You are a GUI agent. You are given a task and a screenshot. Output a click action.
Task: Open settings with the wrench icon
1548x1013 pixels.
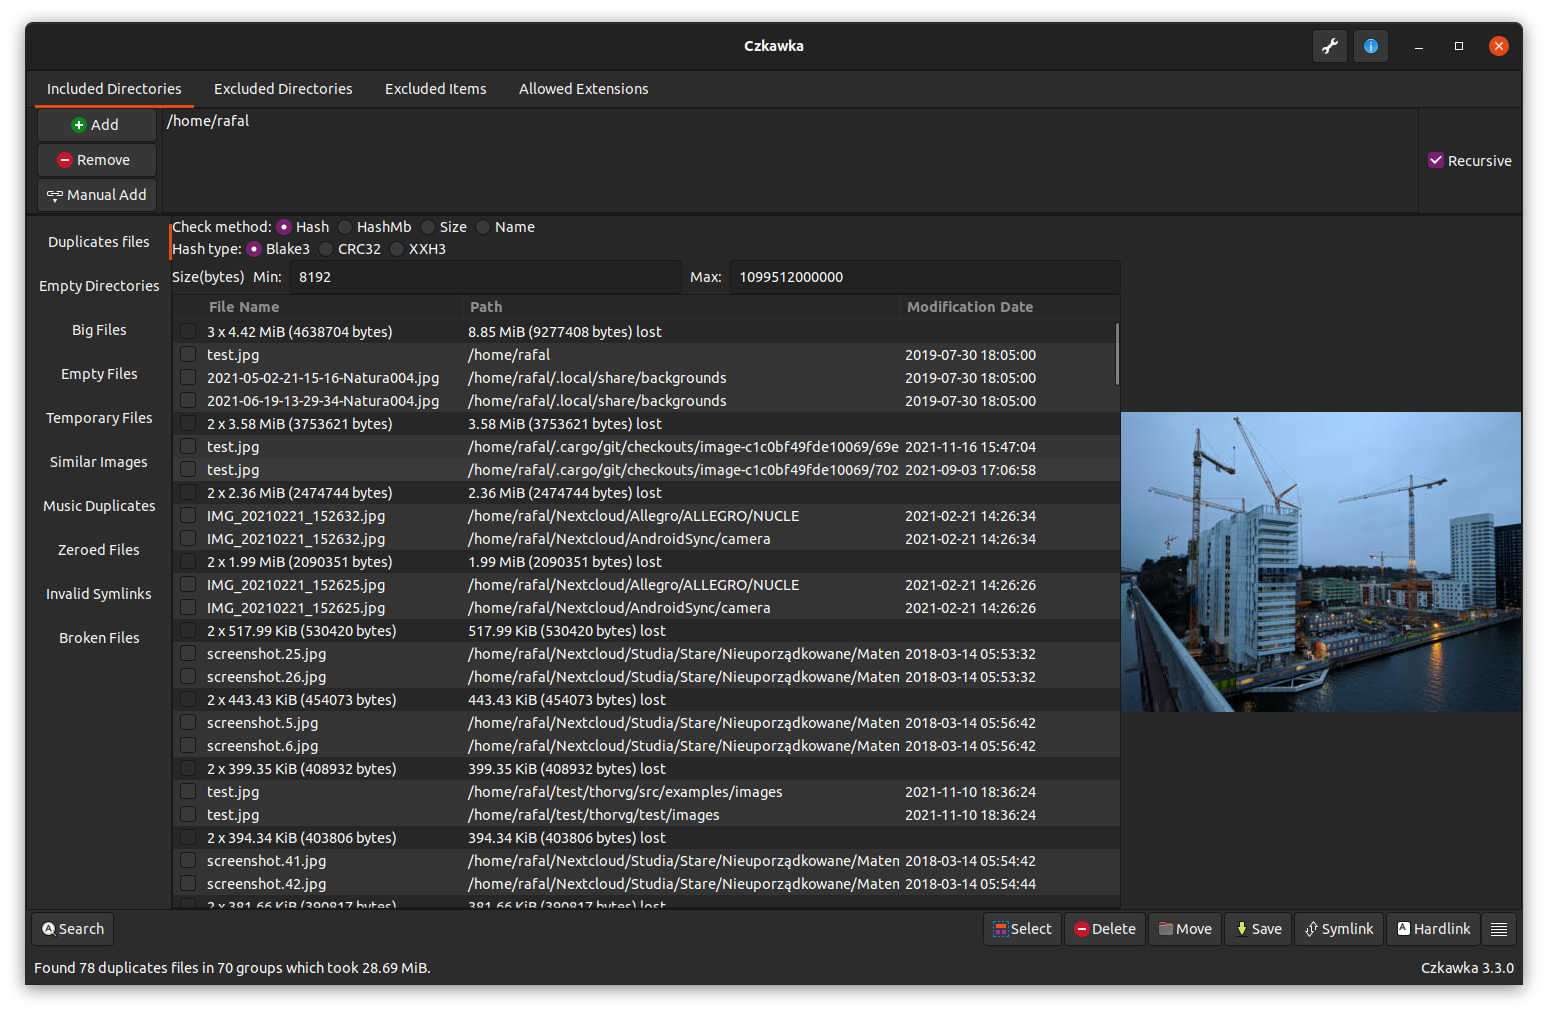click(1329, 46)
